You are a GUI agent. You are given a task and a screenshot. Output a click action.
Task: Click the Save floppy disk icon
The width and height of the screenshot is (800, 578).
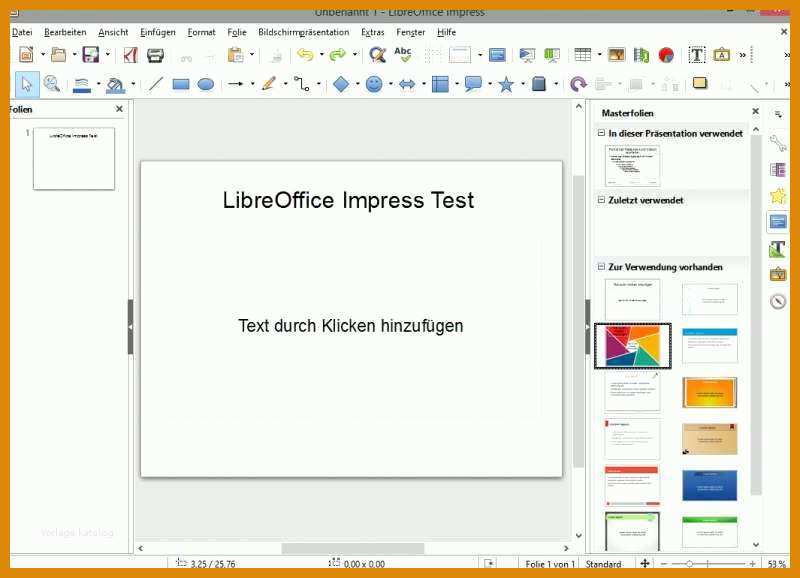coord(91,54)
